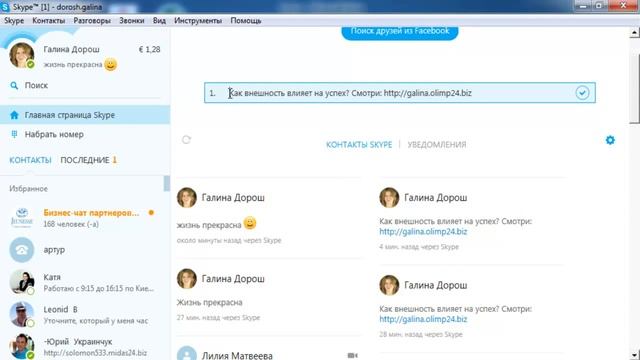Click Поиск друзей из Facebook button

[x=400, y=32]
